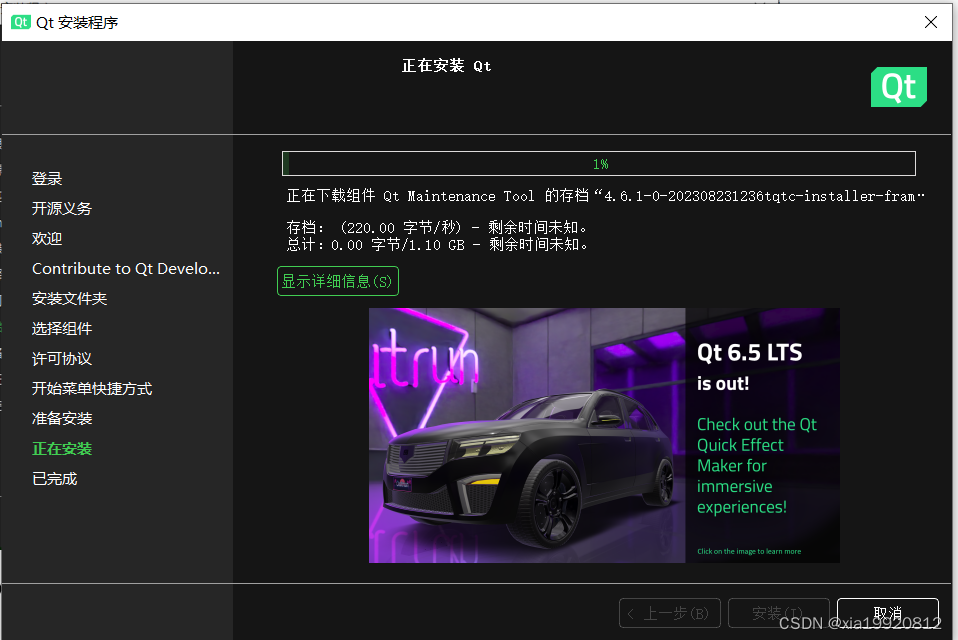Click the 'Qt 6.5 LTS is out!' banner headline

click(x=750, y=368)
